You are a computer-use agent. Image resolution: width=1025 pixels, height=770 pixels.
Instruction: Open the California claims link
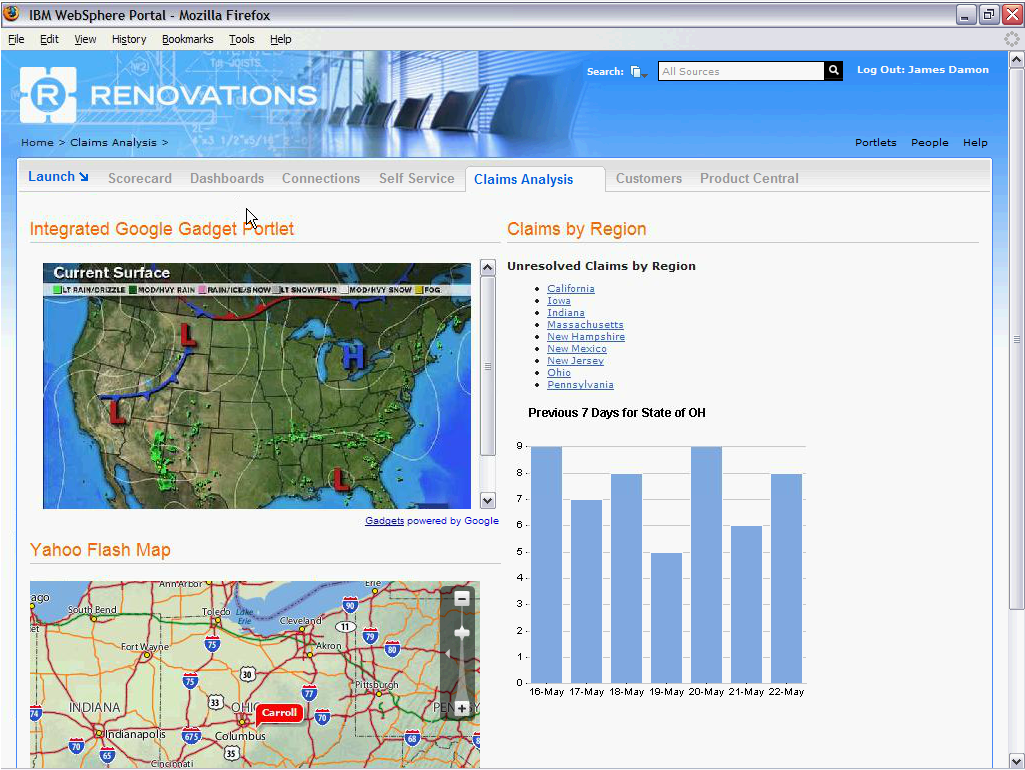click(x=571, y=288)
